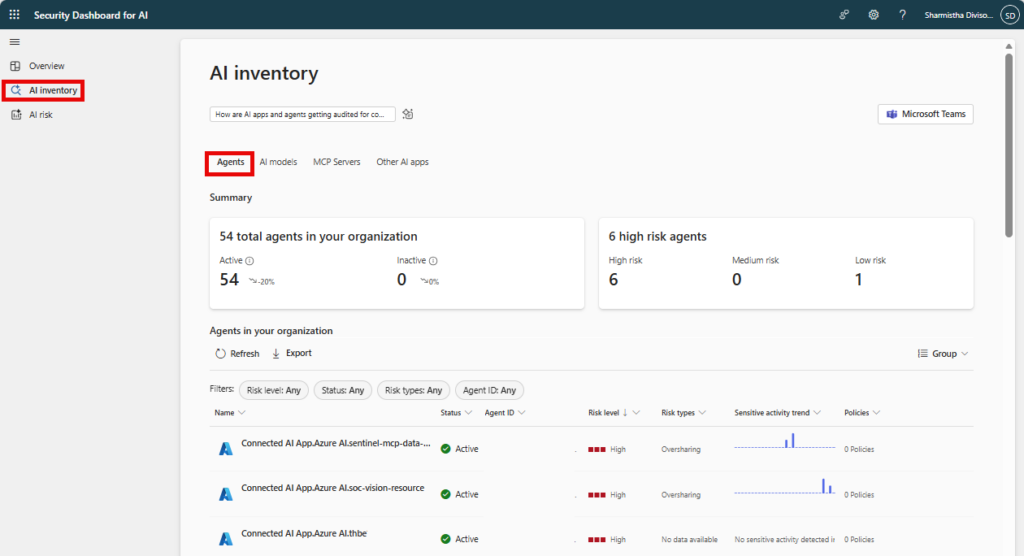
Task: Click activity trend chart for soc-vision-resource
Action: [x=784, y=487]
